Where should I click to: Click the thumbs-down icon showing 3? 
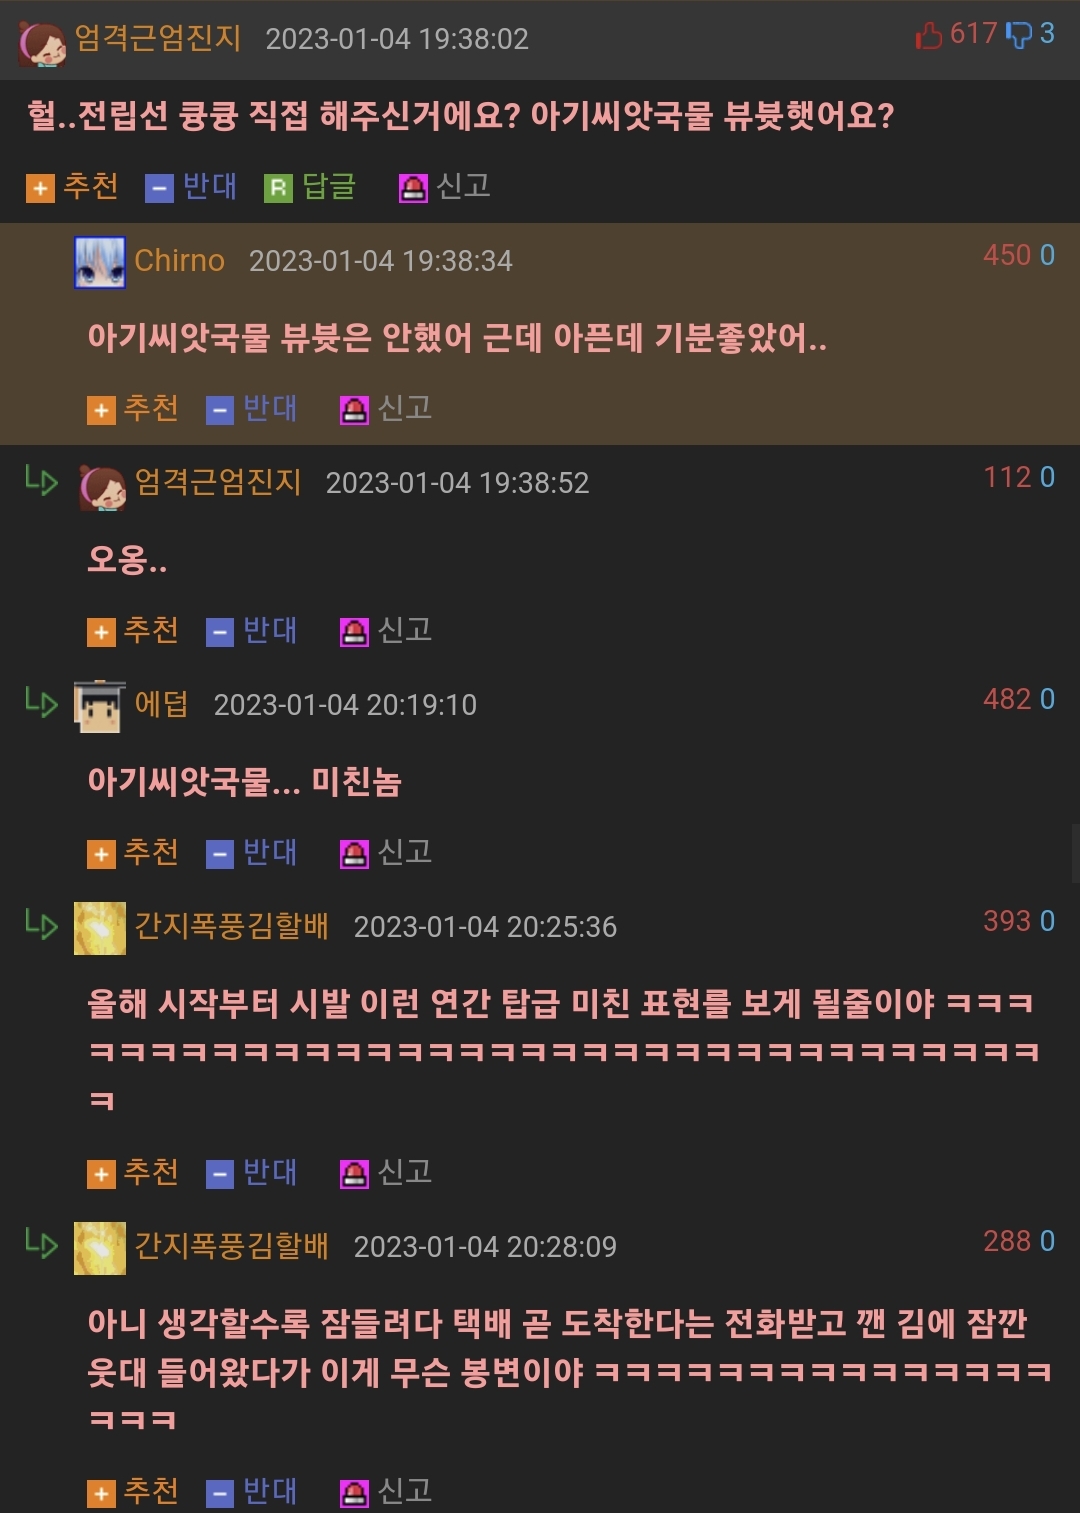1018,36
